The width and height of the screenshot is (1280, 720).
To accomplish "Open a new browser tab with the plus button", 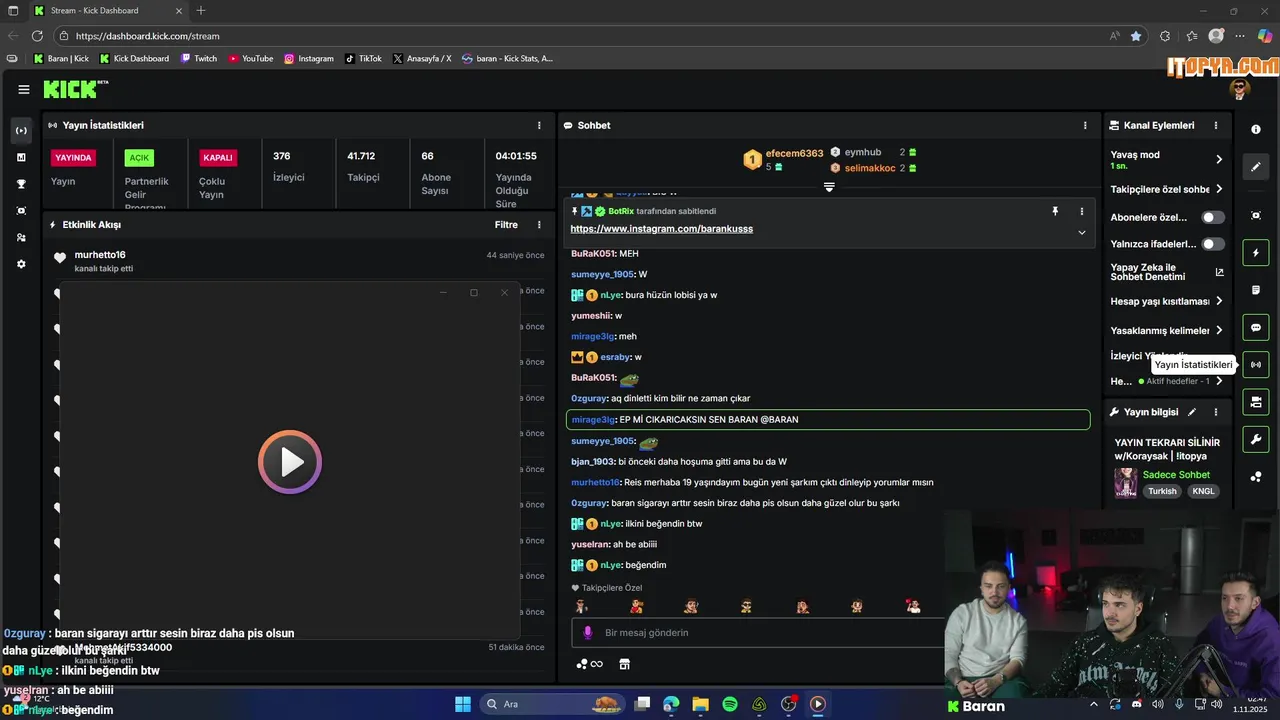I will (201, 11).
